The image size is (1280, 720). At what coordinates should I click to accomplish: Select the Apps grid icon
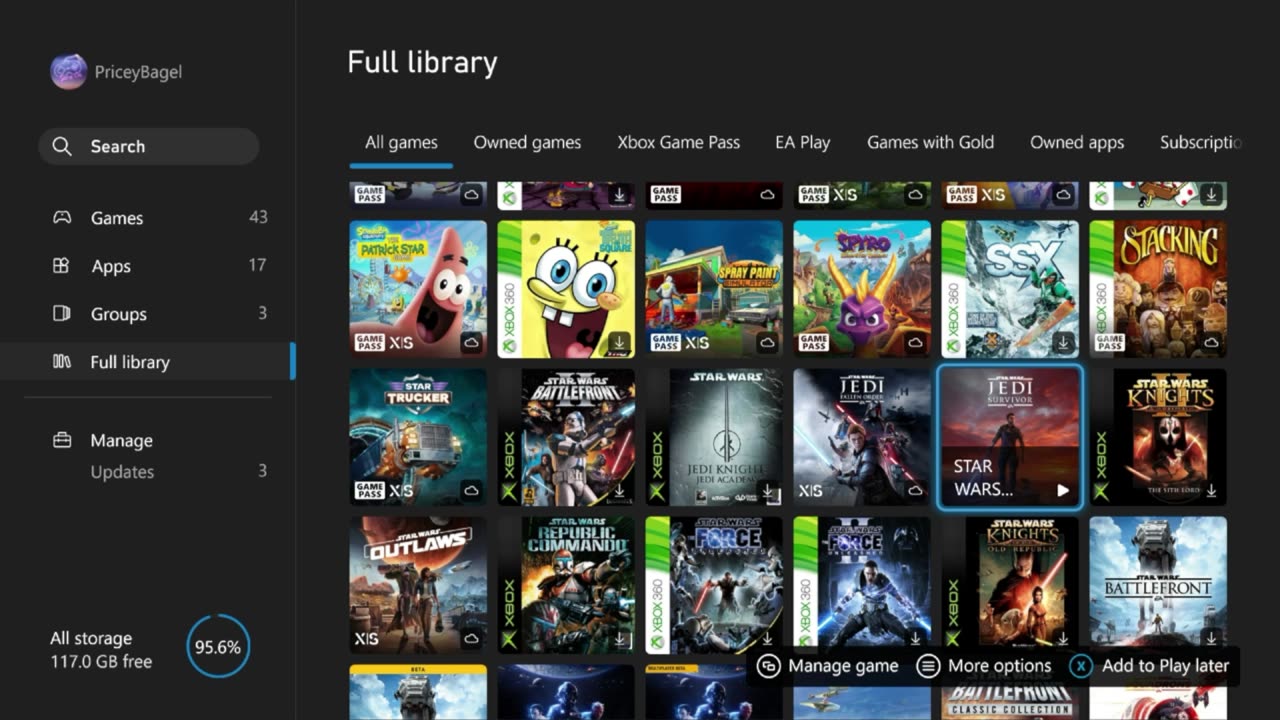coord(61,265)
